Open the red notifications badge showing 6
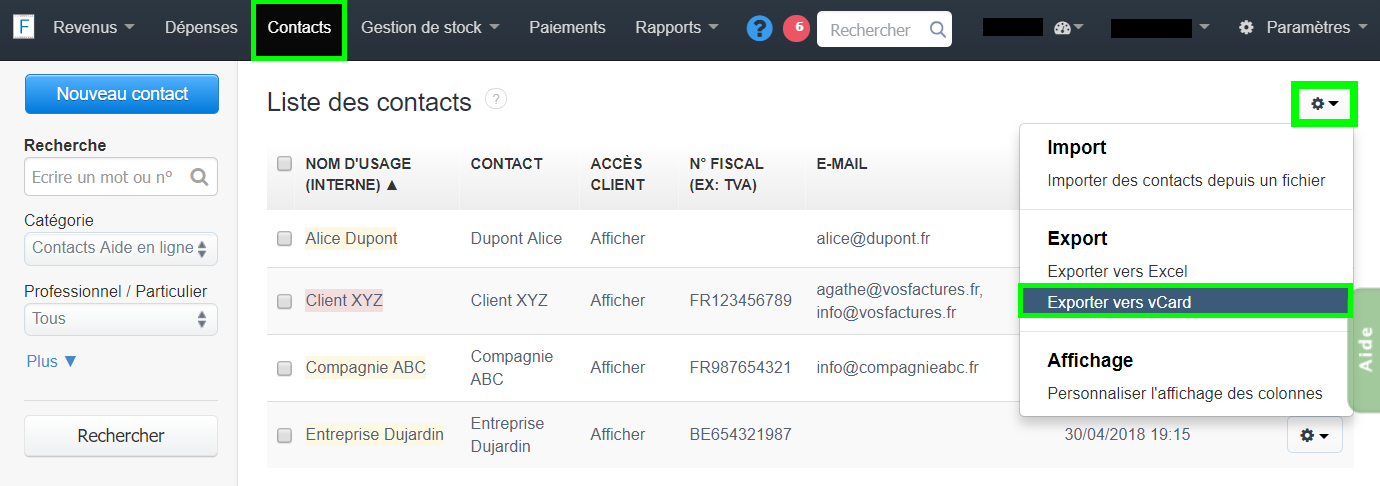 797,28
